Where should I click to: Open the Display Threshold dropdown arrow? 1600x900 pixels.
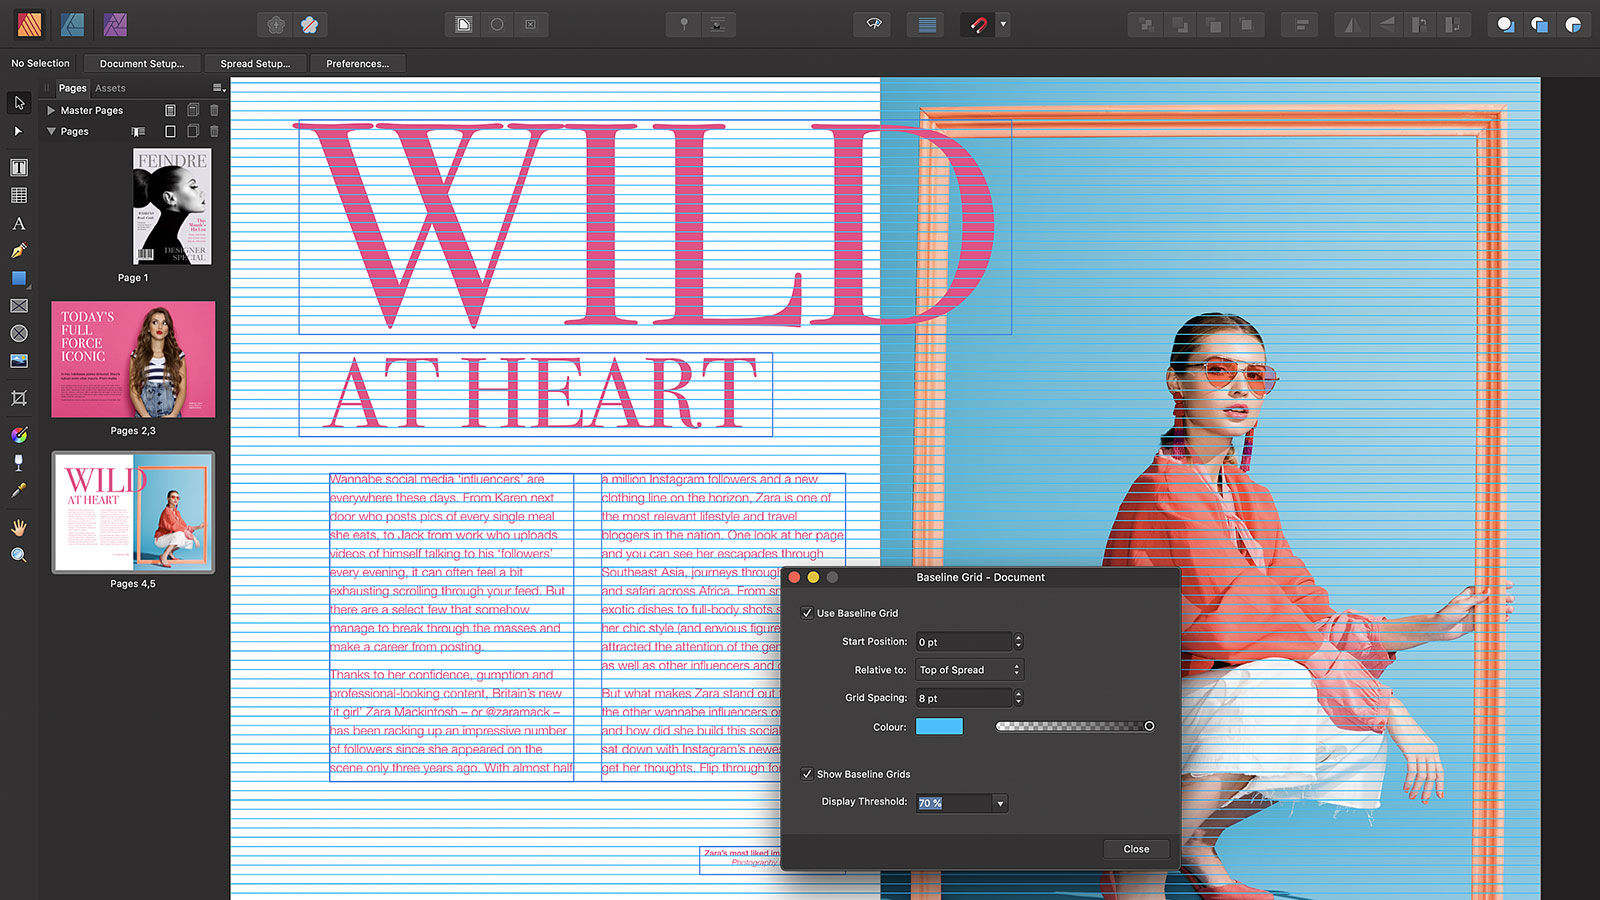pos(999,803)
